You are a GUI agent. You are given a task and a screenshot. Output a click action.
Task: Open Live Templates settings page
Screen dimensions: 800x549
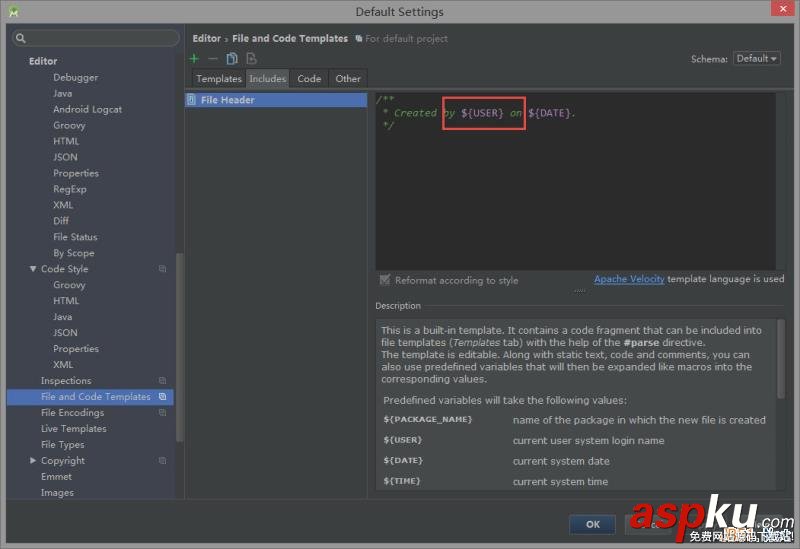[x=73, y=429]
